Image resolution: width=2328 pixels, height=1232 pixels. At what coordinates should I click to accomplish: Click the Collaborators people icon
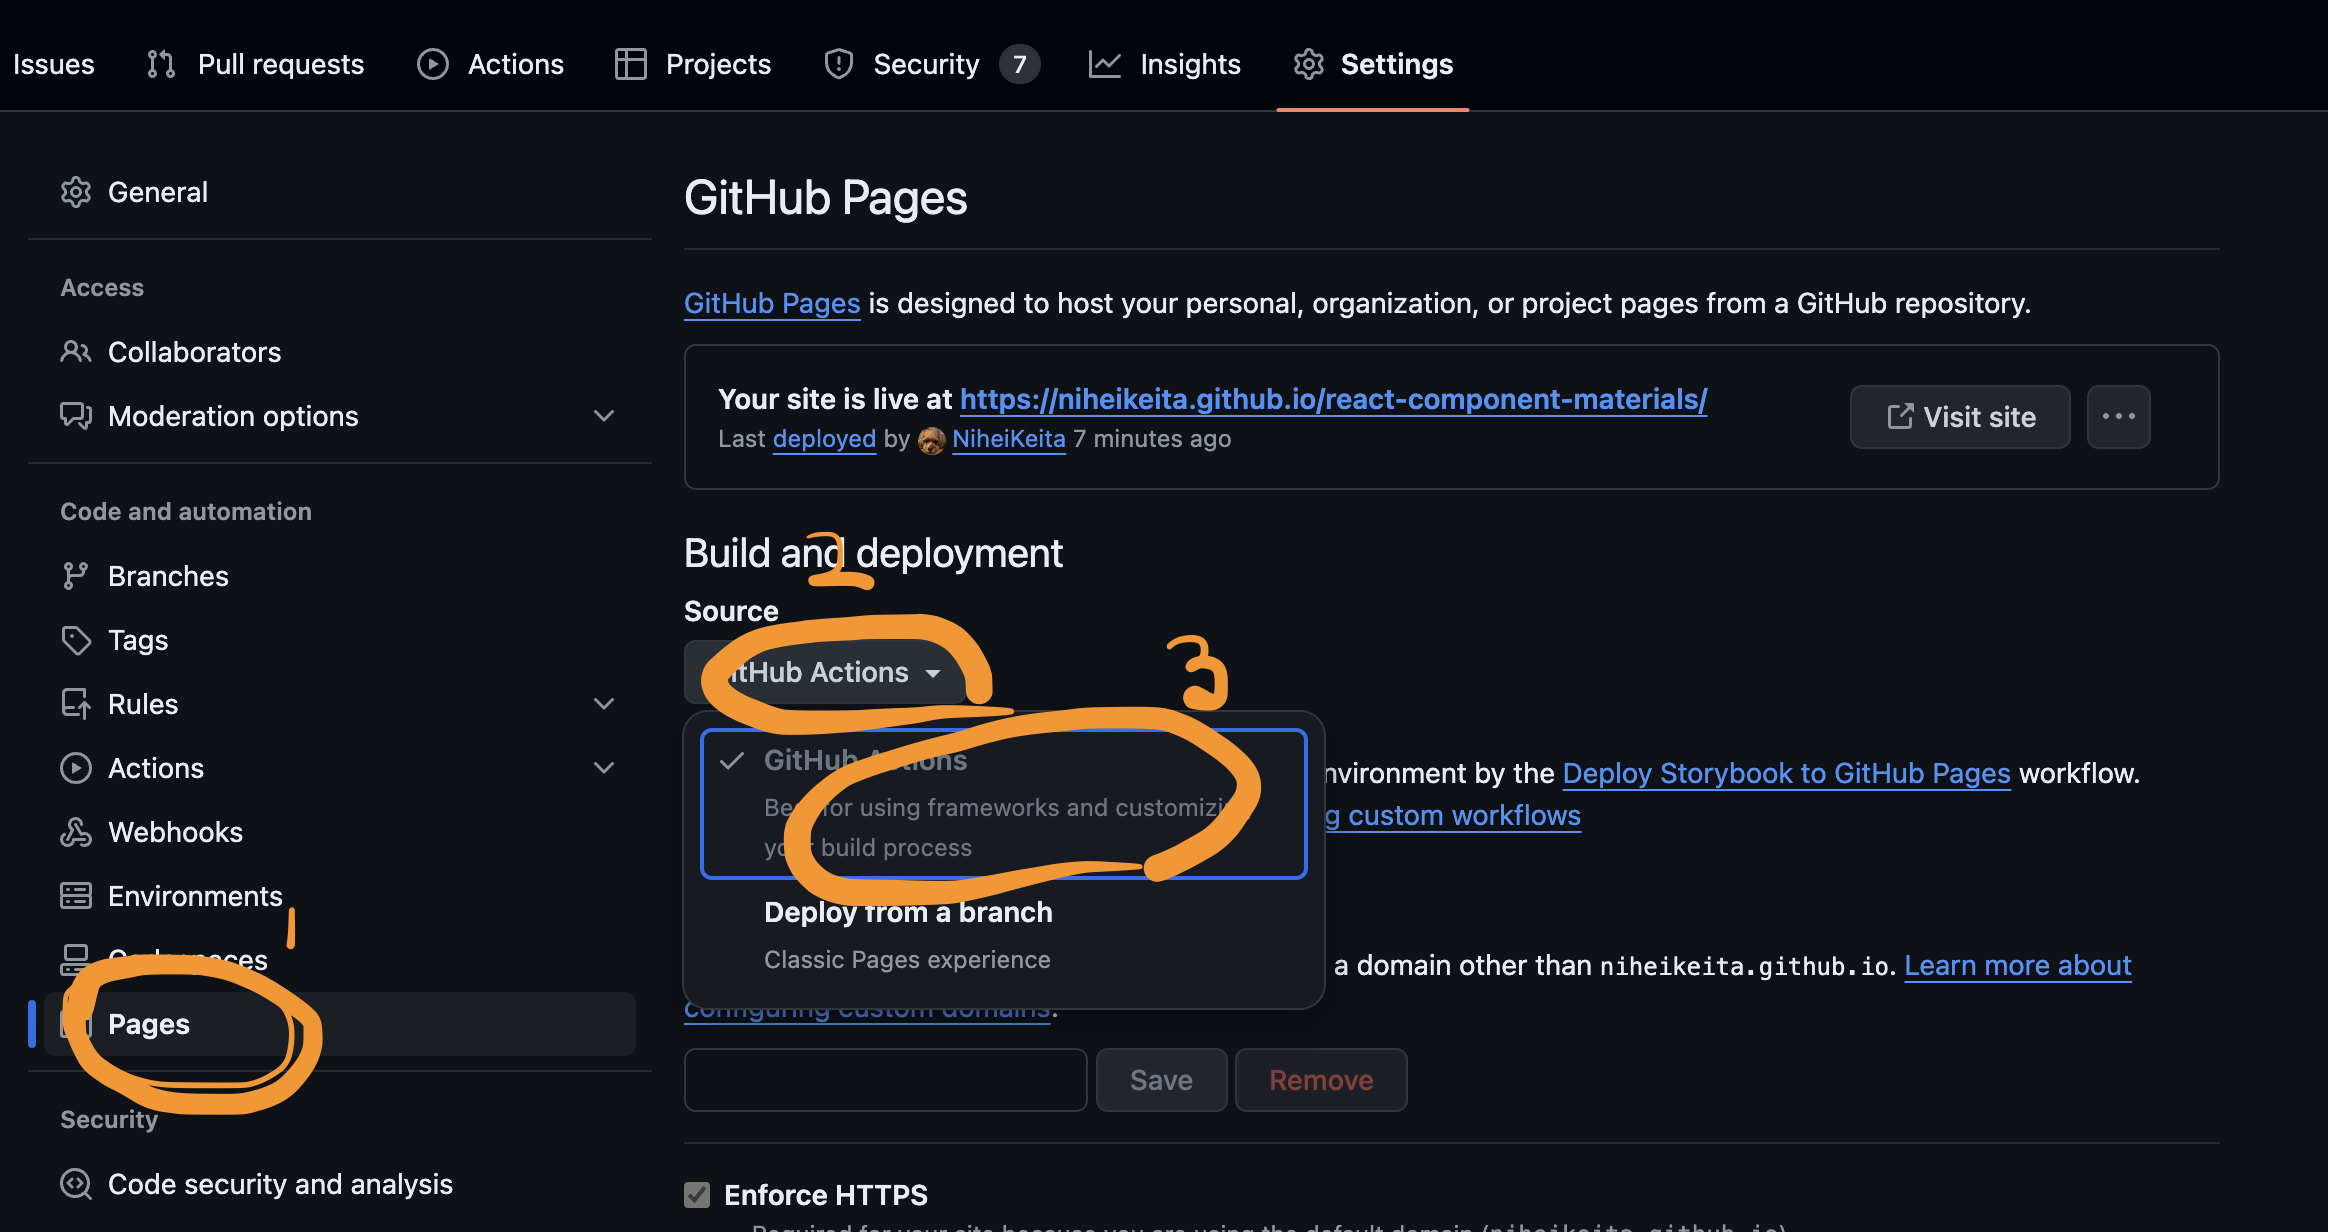coord(76,352)
